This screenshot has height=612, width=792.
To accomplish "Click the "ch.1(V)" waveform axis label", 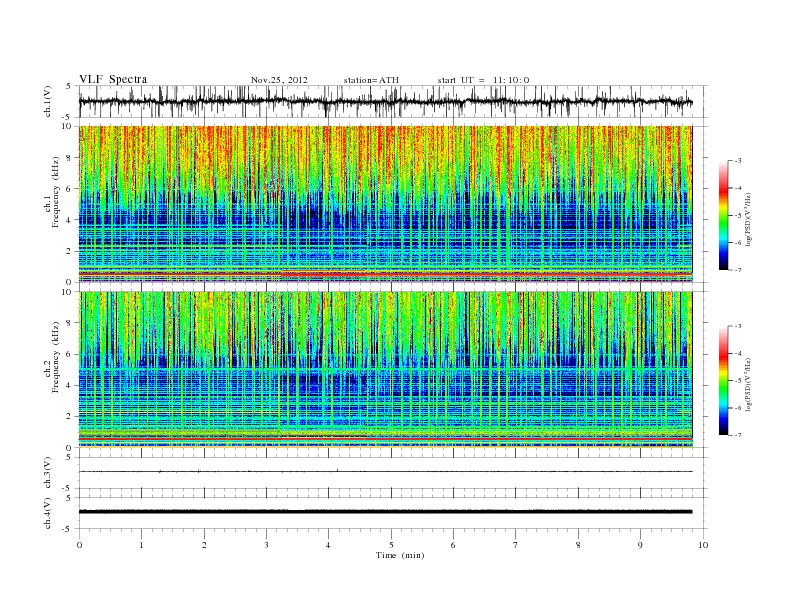I will [x=48, y=101].
